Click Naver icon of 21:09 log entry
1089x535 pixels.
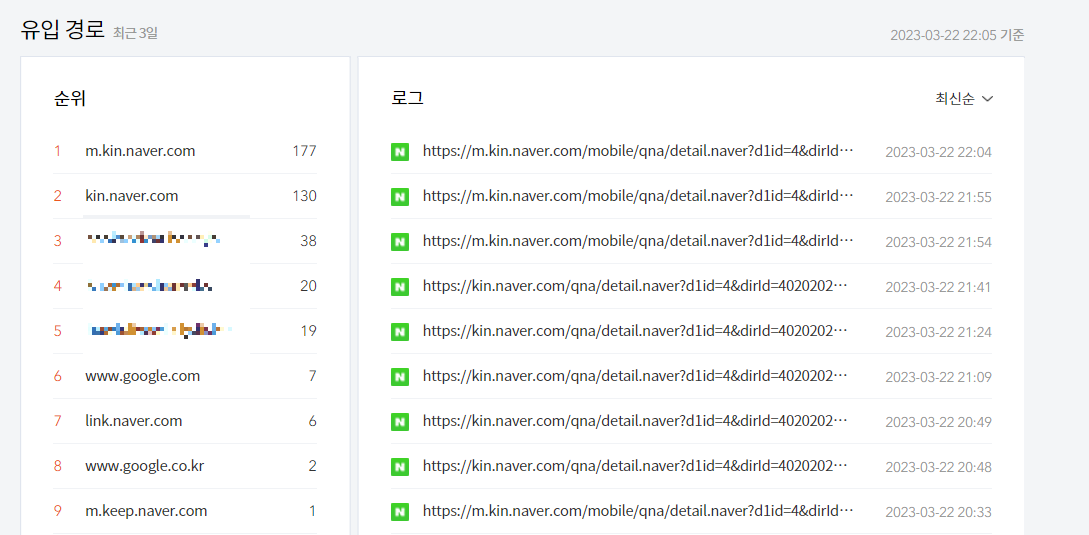point(399,377)
